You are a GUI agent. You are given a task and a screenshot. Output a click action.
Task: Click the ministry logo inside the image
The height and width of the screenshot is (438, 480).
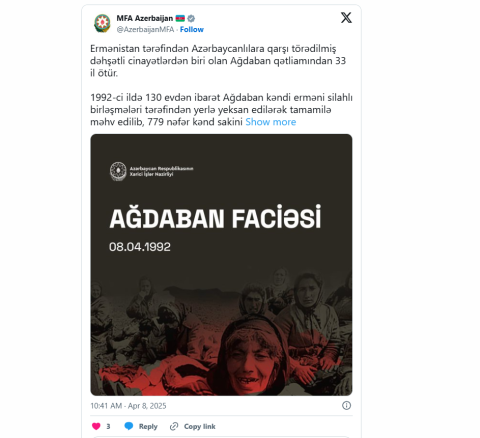(x=118, y=171)
